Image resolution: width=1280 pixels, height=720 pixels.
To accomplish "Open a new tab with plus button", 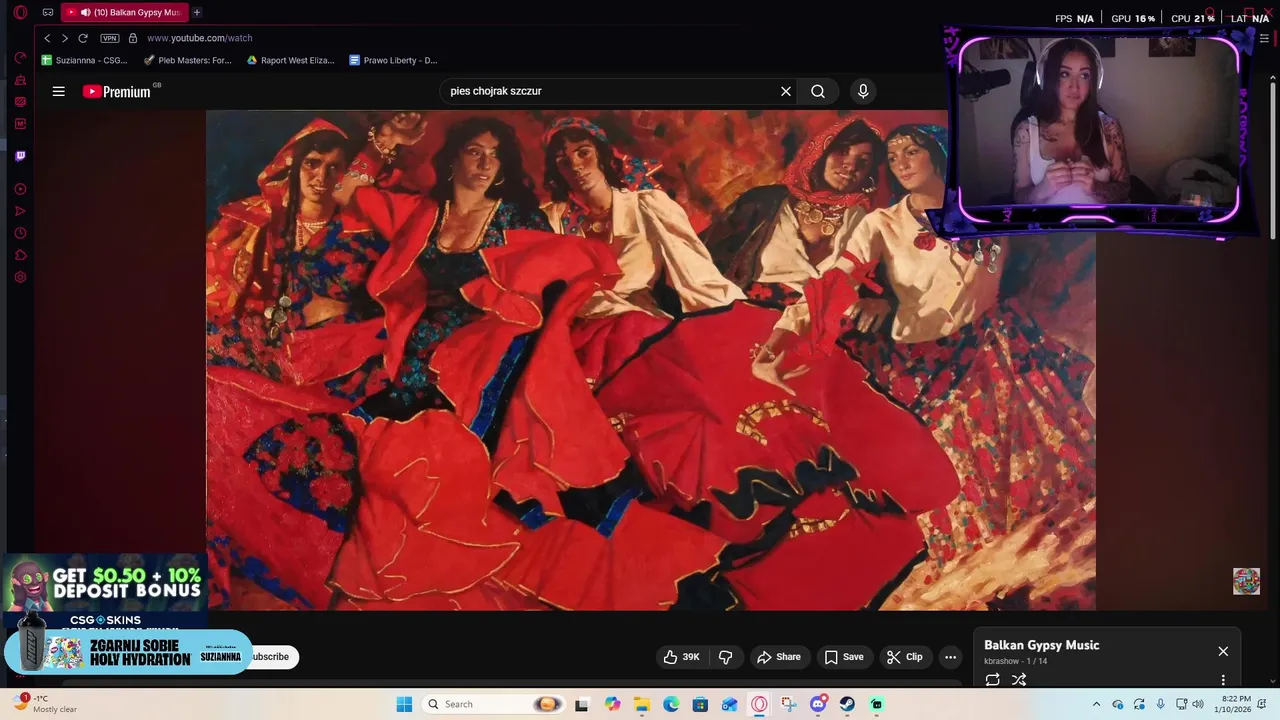I will (197, 13).
